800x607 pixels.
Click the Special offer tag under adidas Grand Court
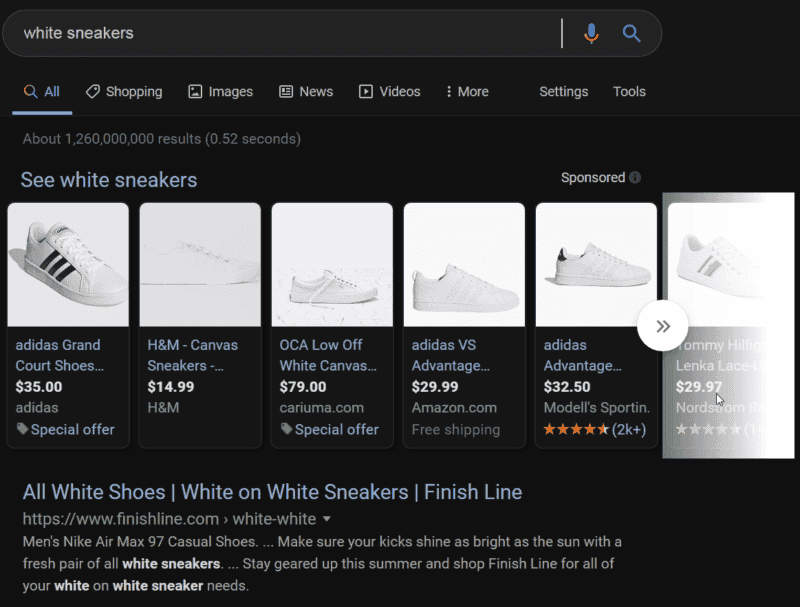click(x=65, y=429)
